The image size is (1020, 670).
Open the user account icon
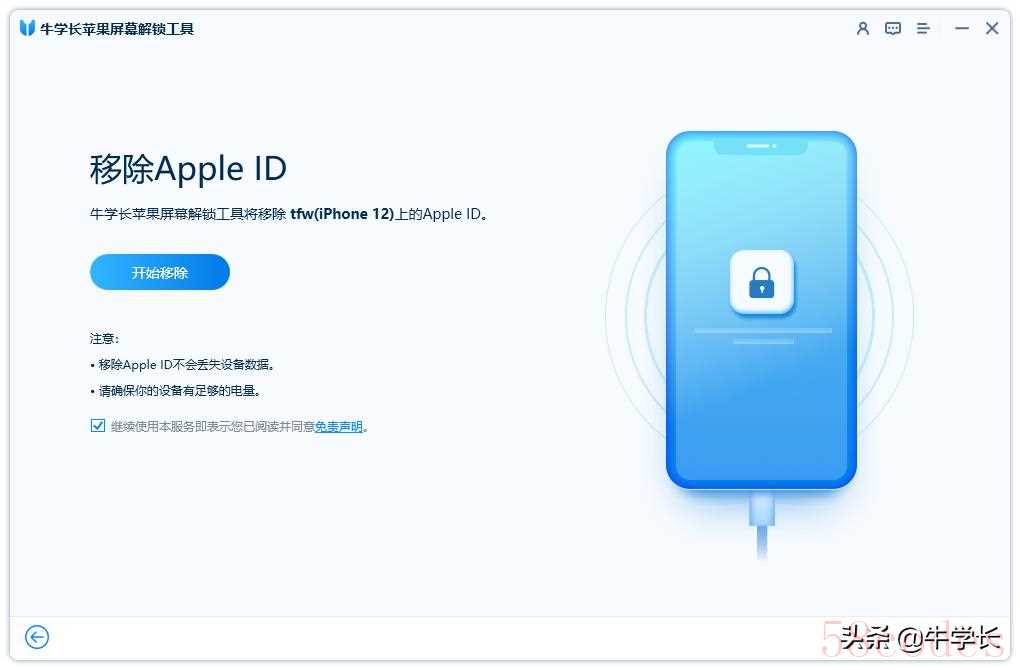(x=863, y=29)
